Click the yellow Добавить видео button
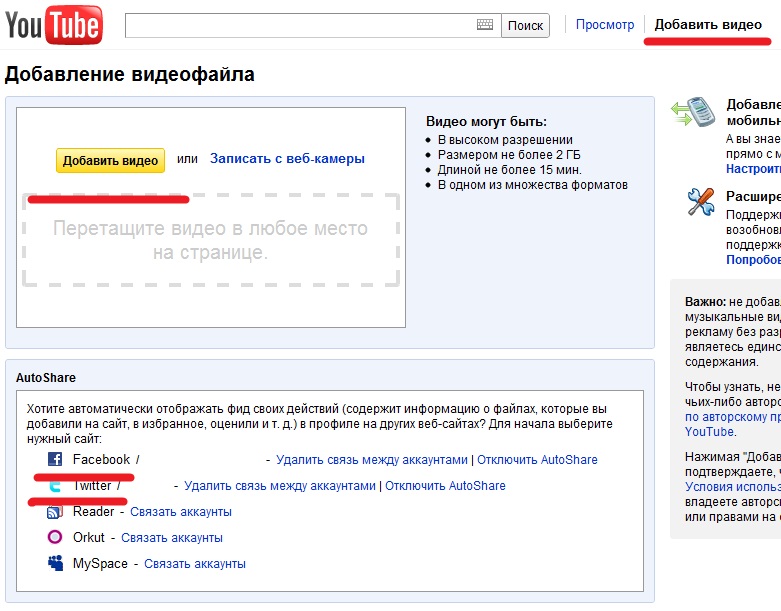Image resolution: width=781 pixels, height=611 pixels. tap(111, 160)
